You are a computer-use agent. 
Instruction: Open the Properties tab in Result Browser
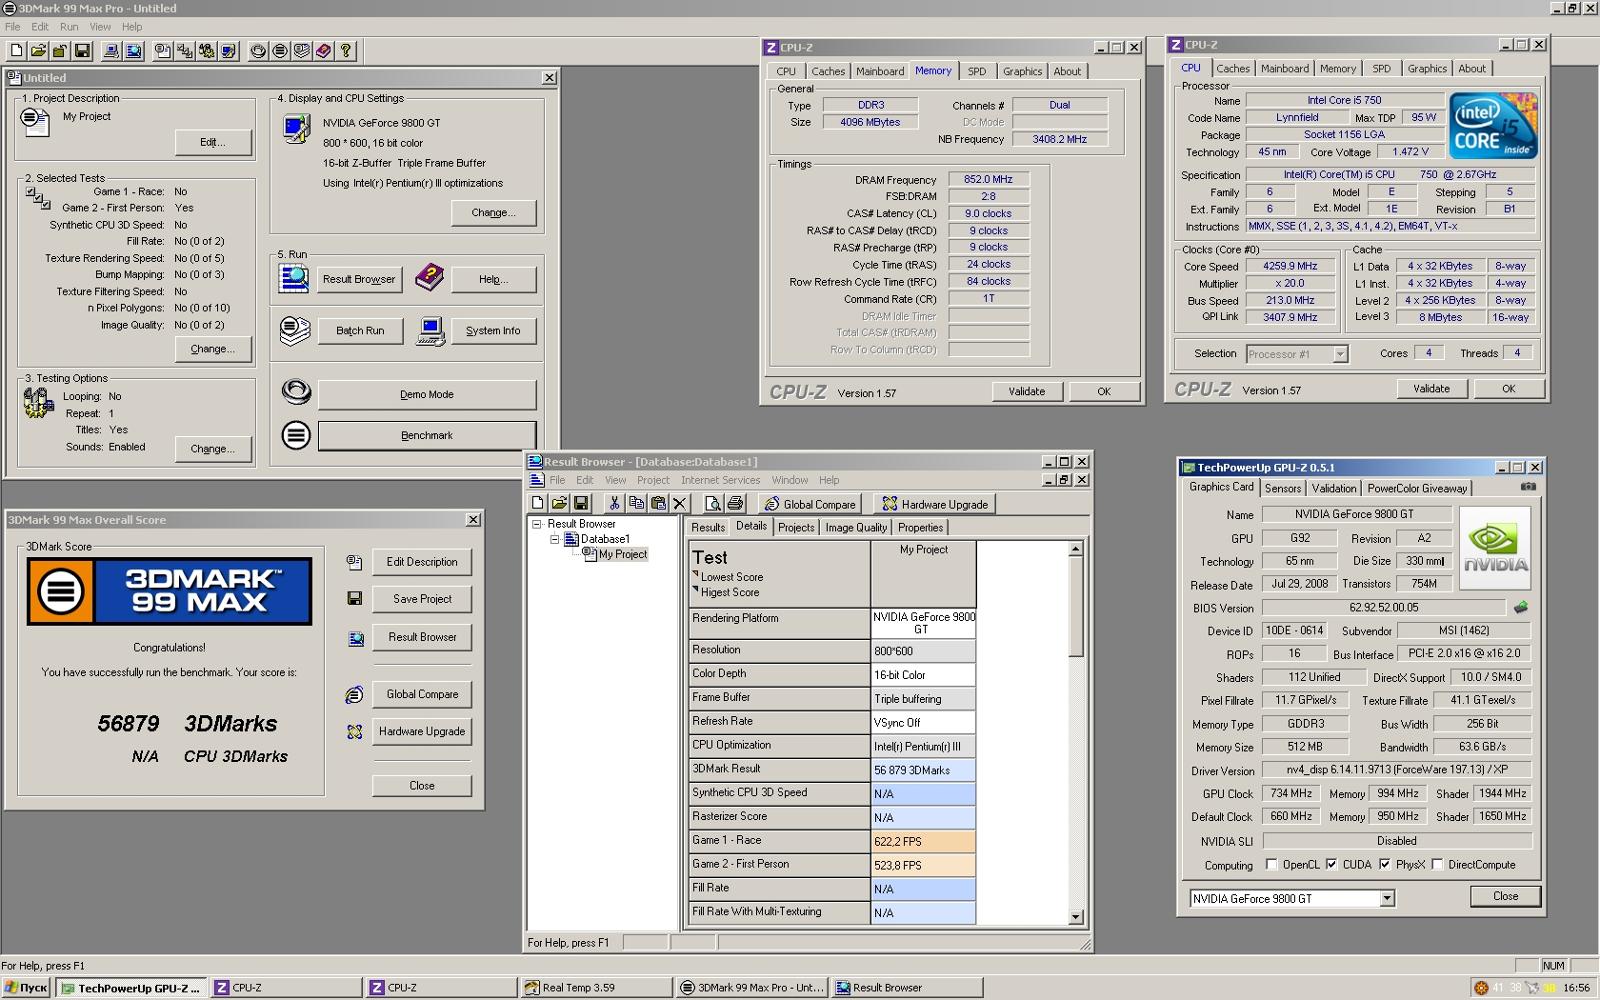920,527
